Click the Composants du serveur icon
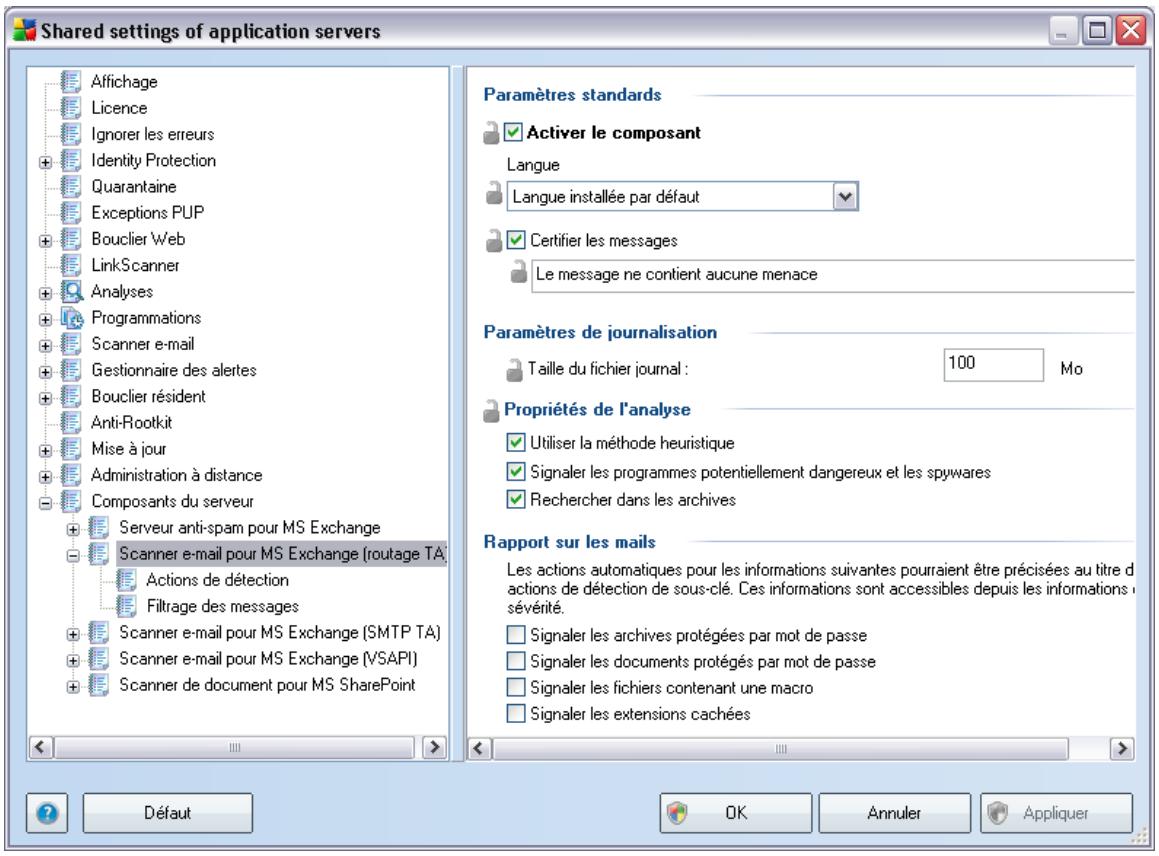1159x856 pixels. point(71,501)
